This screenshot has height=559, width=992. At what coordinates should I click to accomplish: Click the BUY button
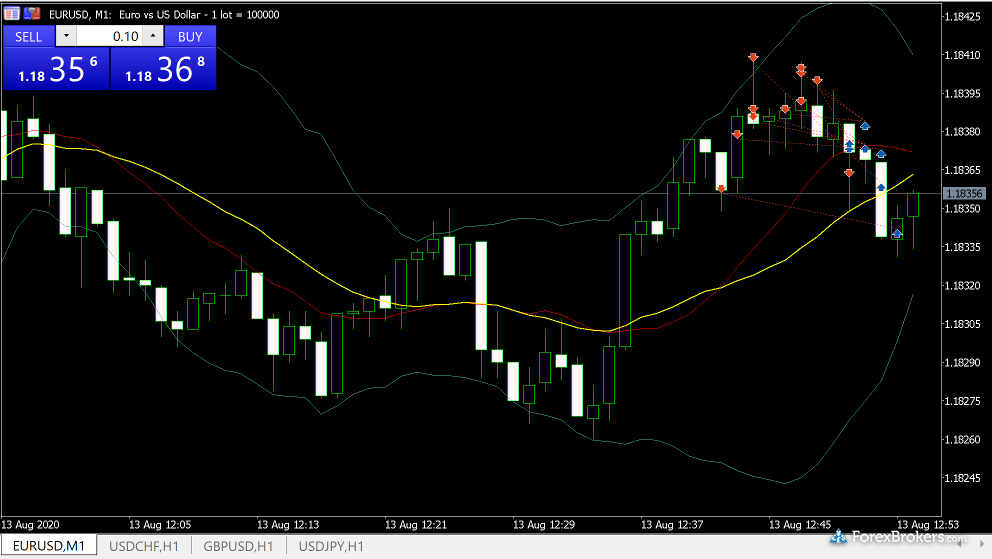click(190, 36)
